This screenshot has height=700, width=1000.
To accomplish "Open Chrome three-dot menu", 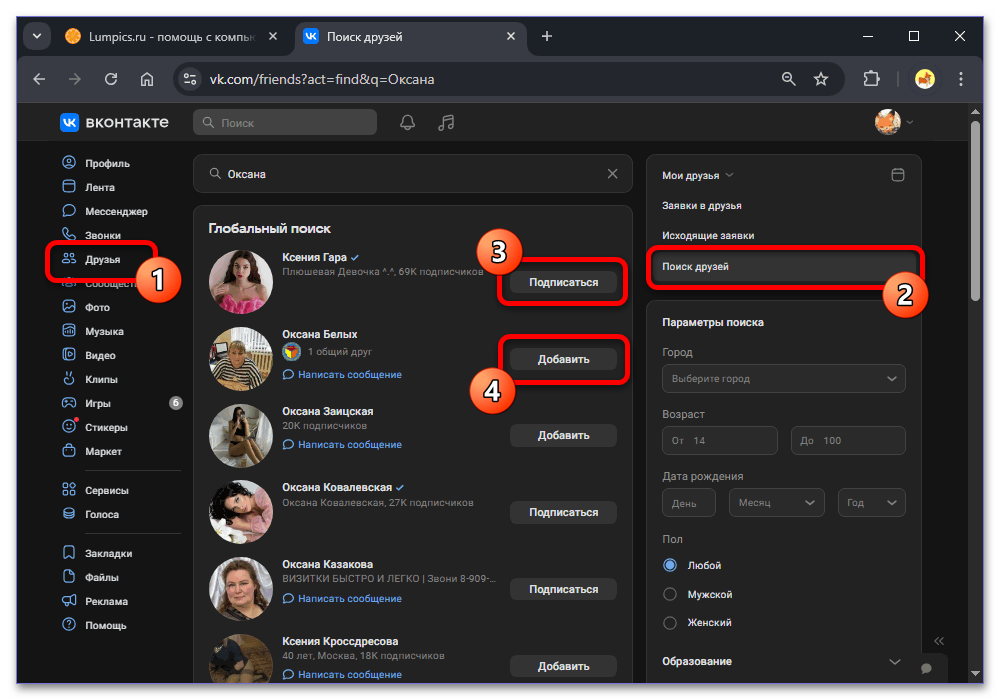I will pyautogui.click(x=960, y=79).
